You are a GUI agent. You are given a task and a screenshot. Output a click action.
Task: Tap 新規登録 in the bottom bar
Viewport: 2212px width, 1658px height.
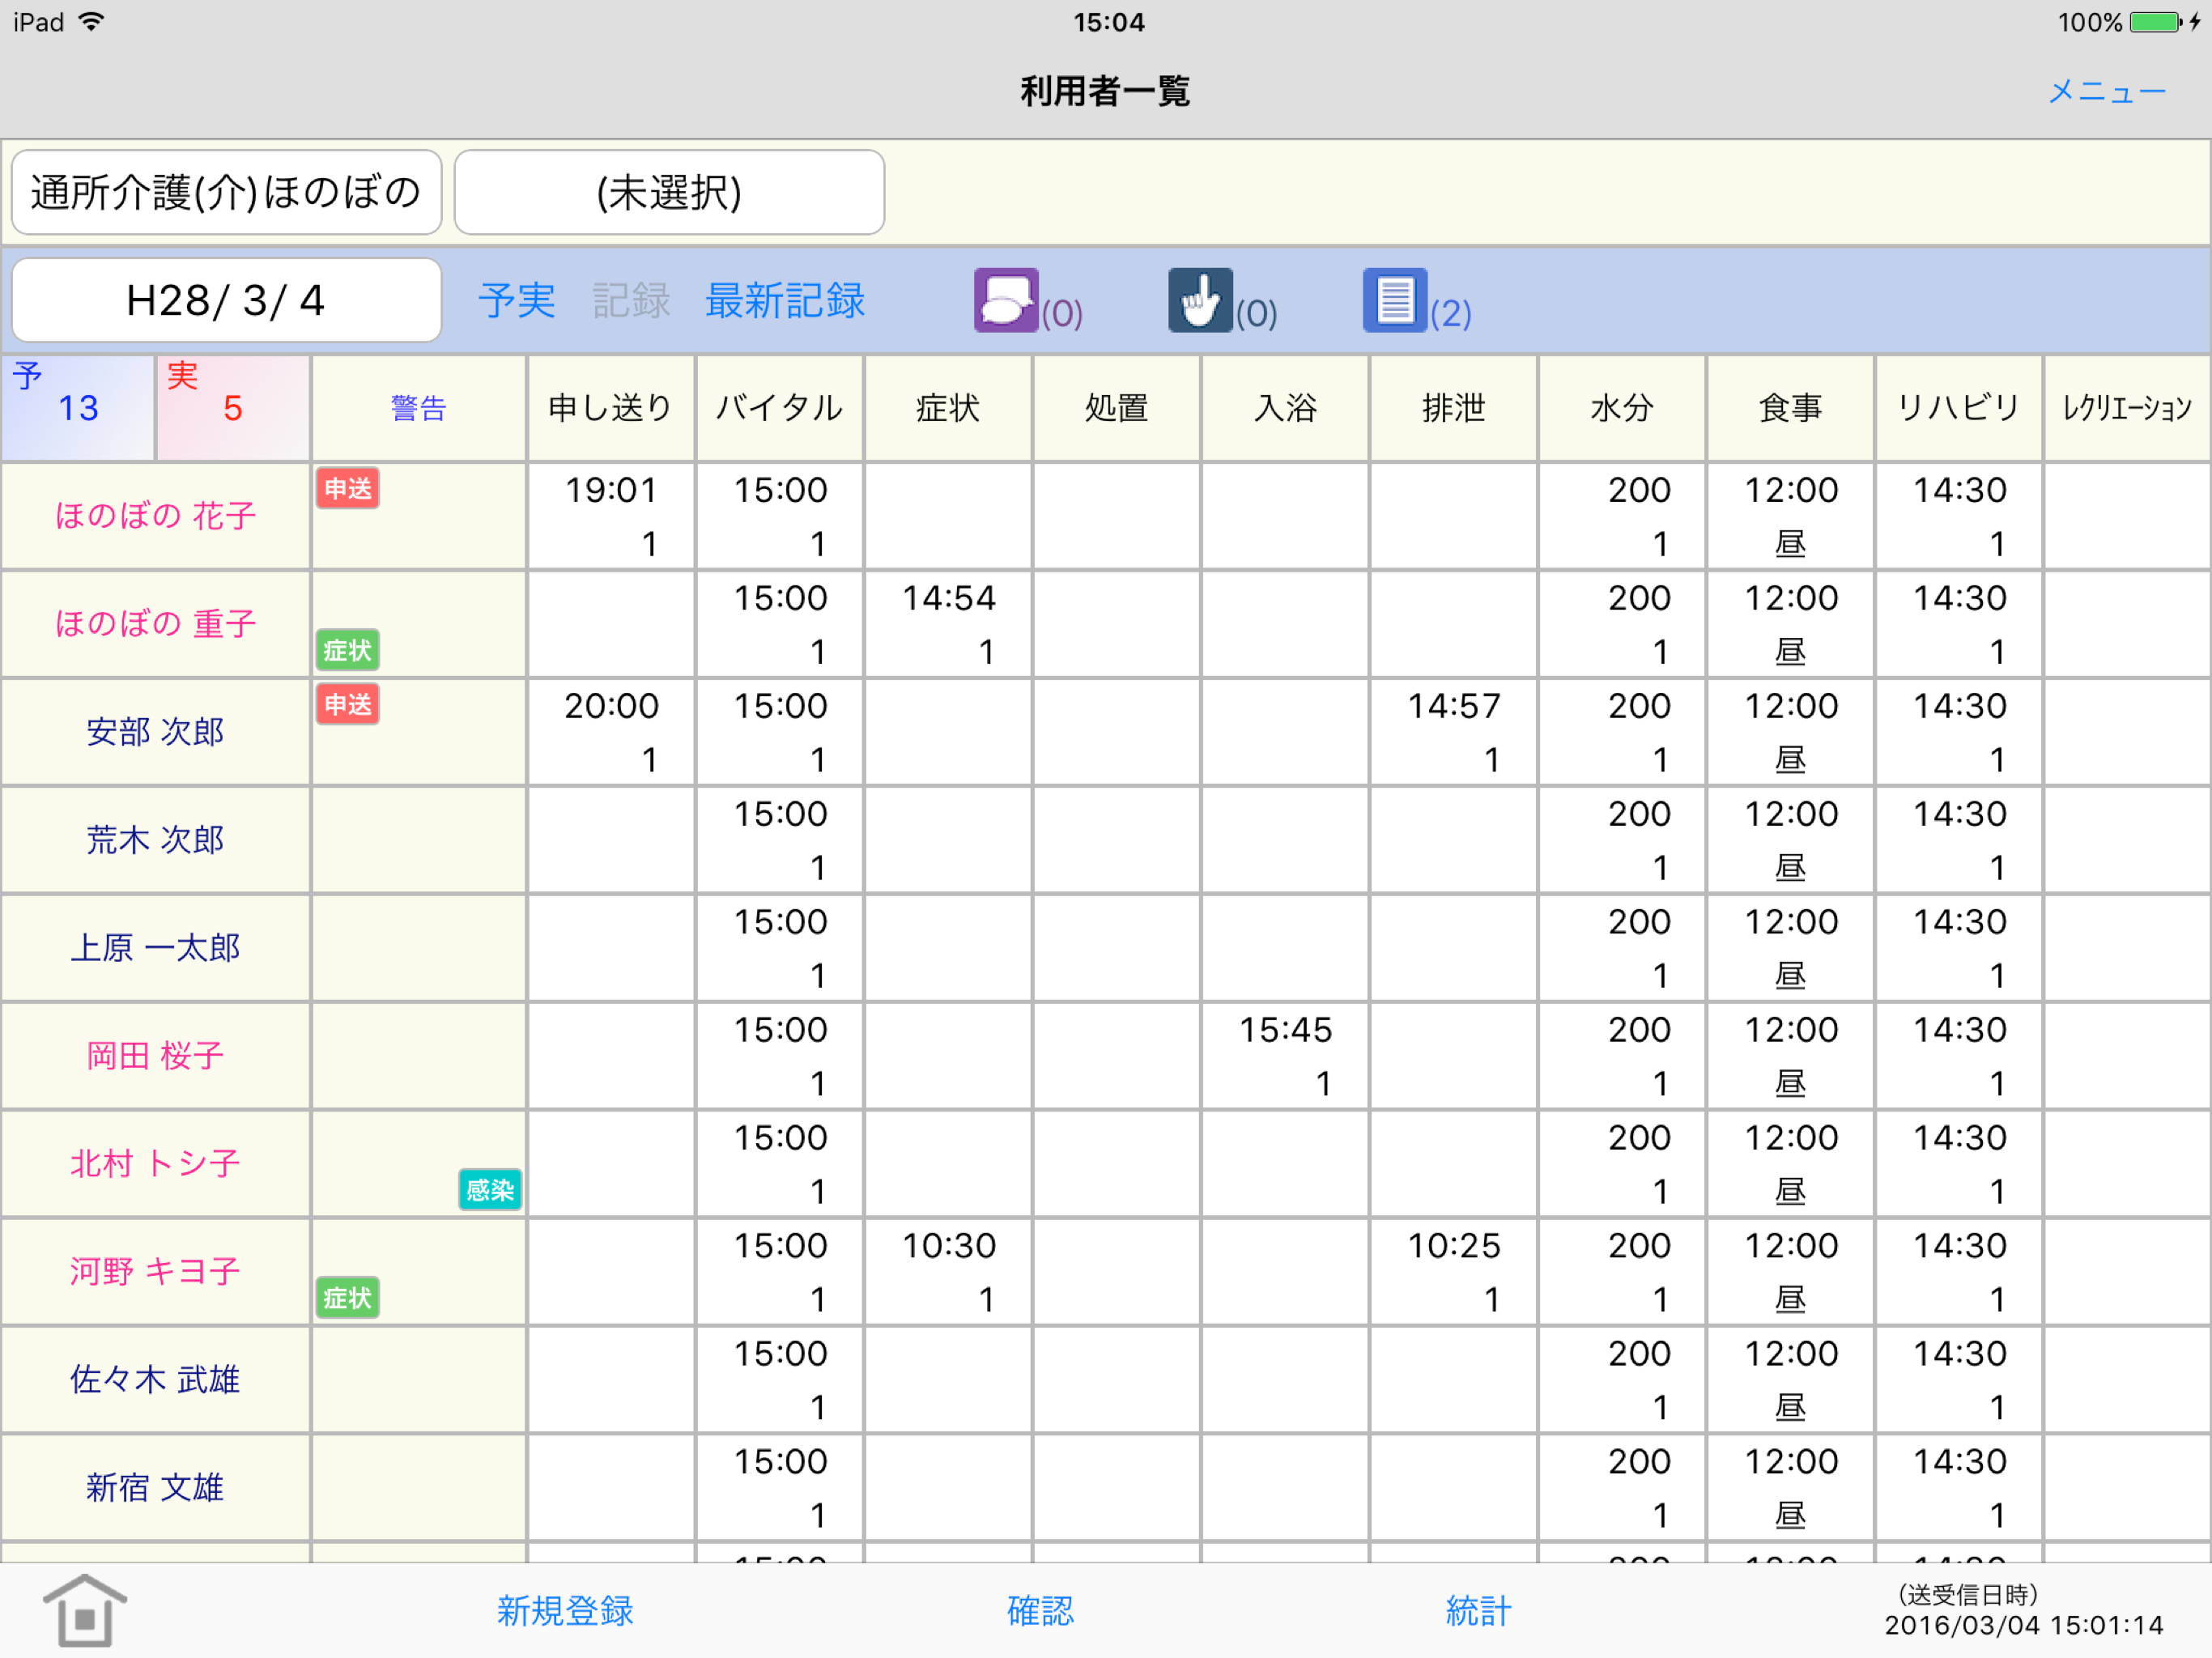click(565, 1611)
